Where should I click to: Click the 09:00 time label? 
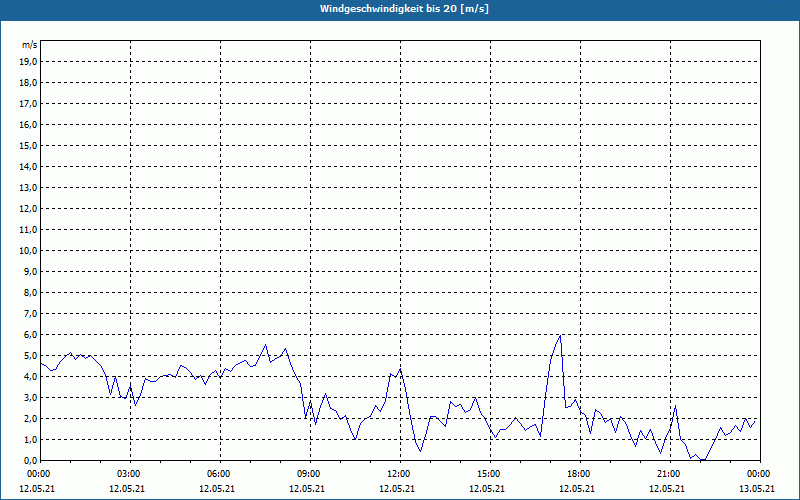pos(310,474)
